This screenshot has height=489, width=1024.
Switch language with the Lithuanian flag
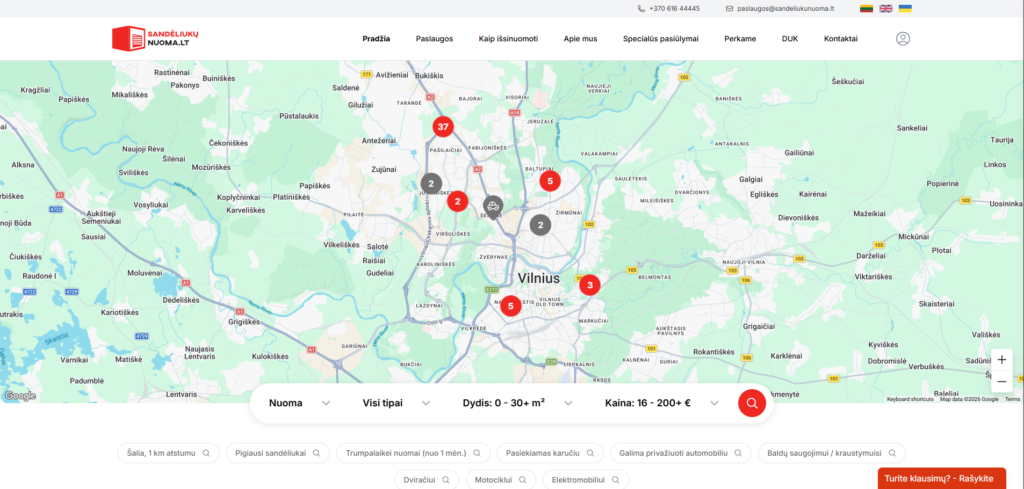pos(866,8)
